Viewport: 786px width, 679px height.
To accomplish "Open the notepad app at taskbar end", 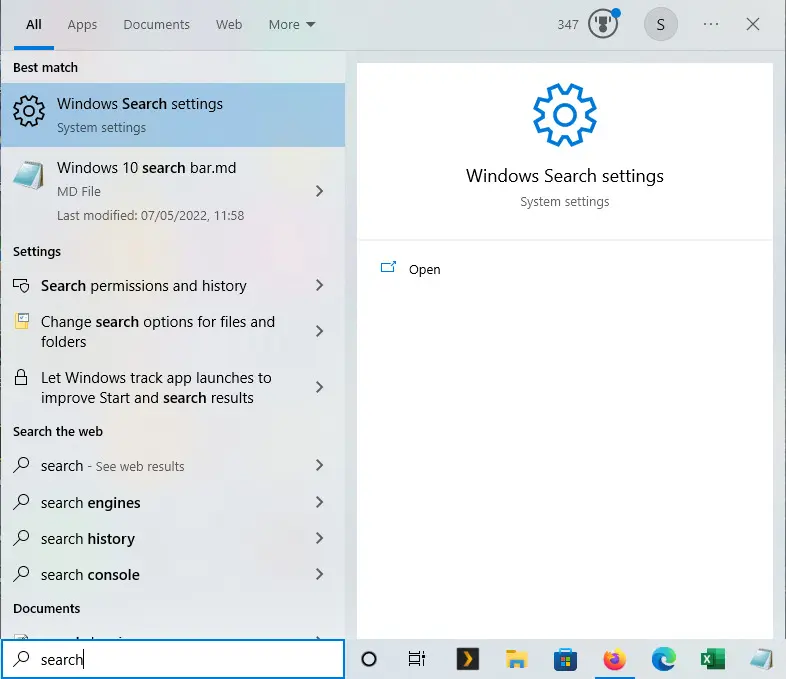I will pyautogui.click(x=761, y=659).
